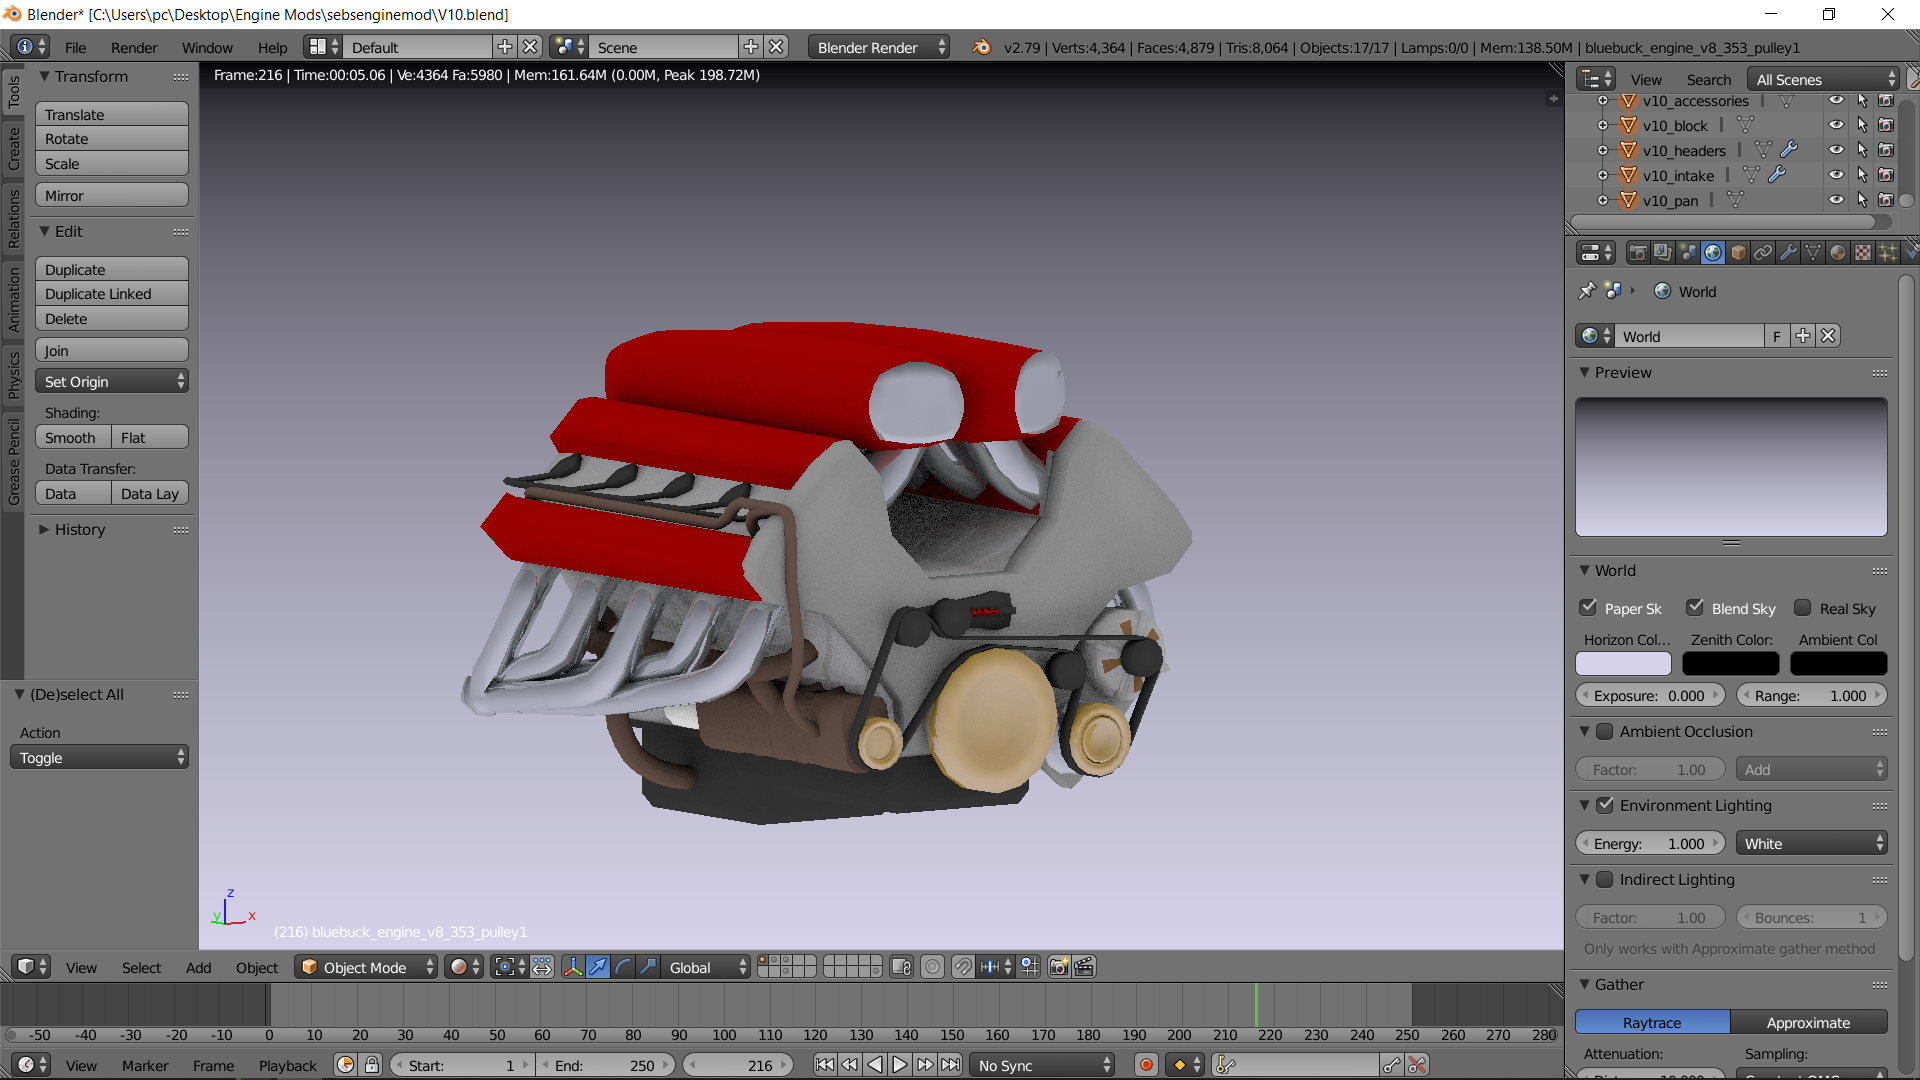Select the translate manipulator arrow icon

pos(598,967)
